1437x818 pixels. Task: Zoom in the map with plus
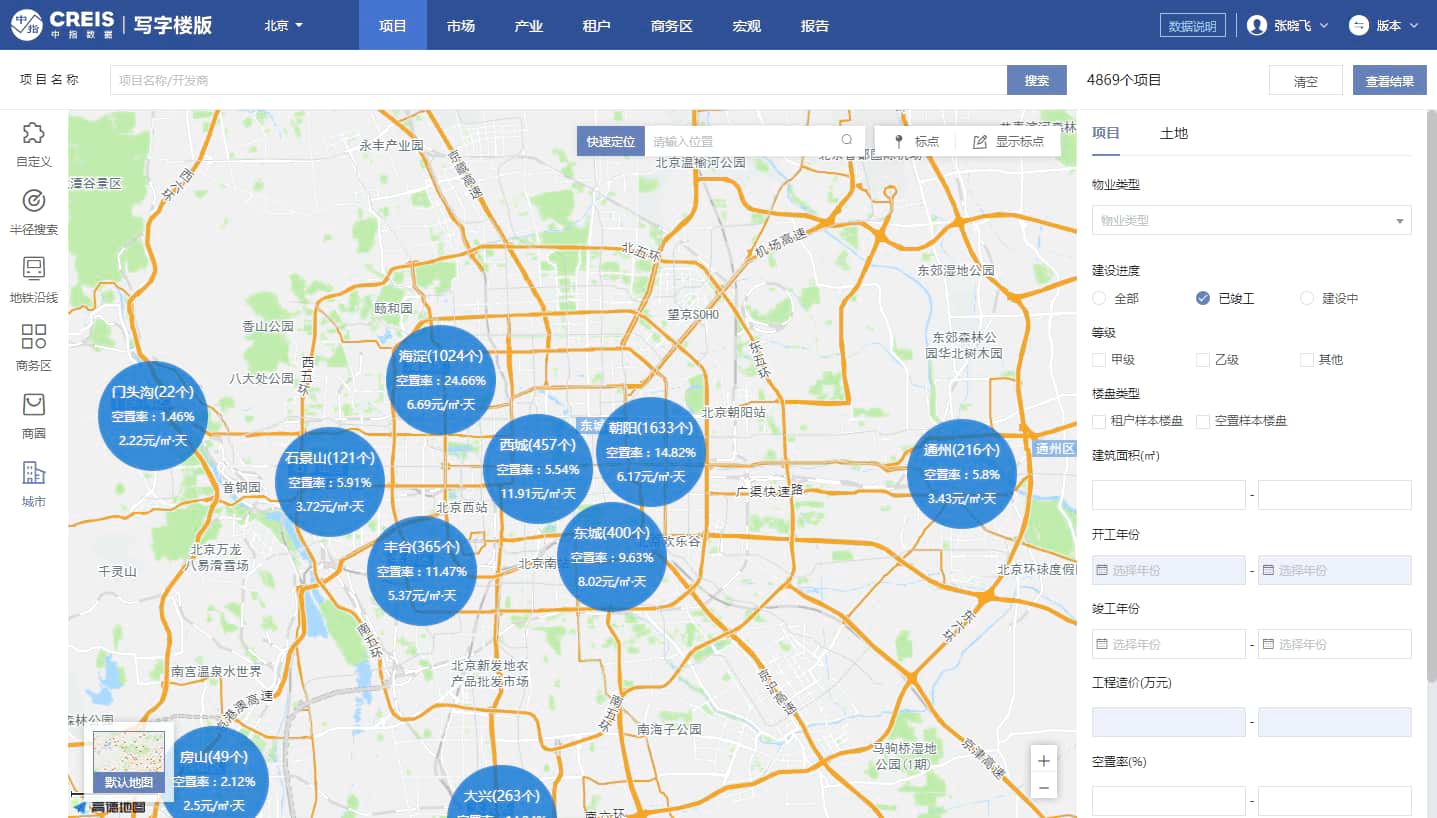point(1044,761)
